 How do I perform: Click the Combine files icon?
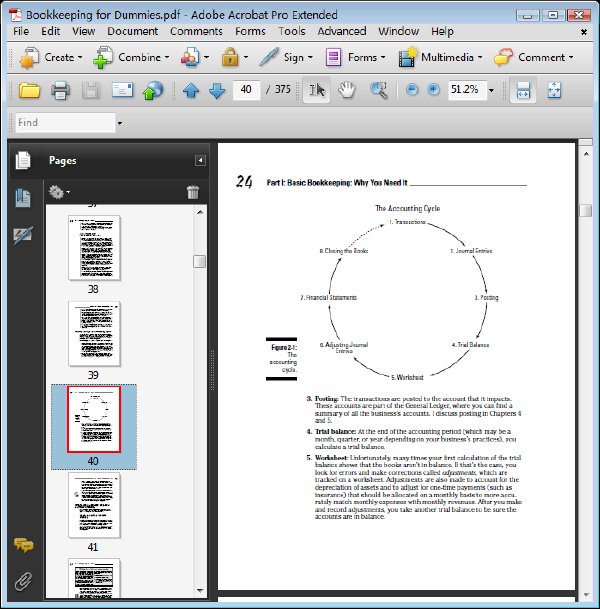click(x=103, y=57)
